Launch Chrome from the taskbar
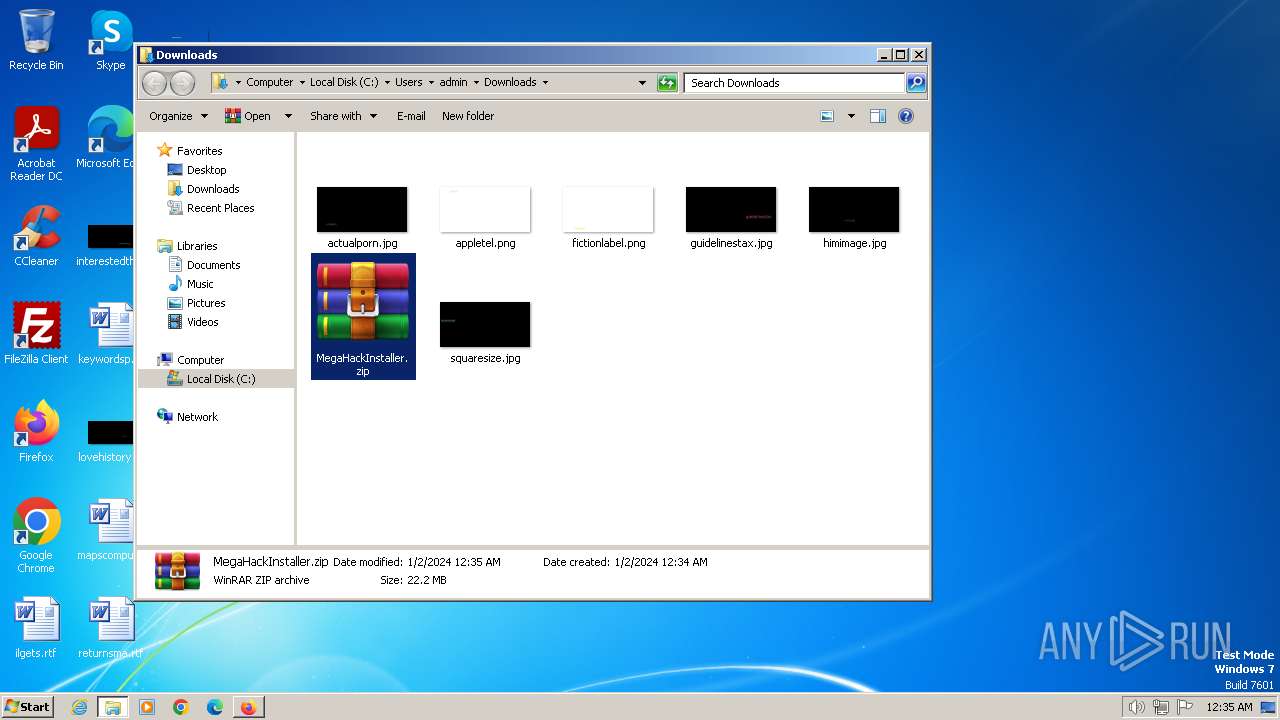This screenshot has height=720, width=1280. point(181,707)
